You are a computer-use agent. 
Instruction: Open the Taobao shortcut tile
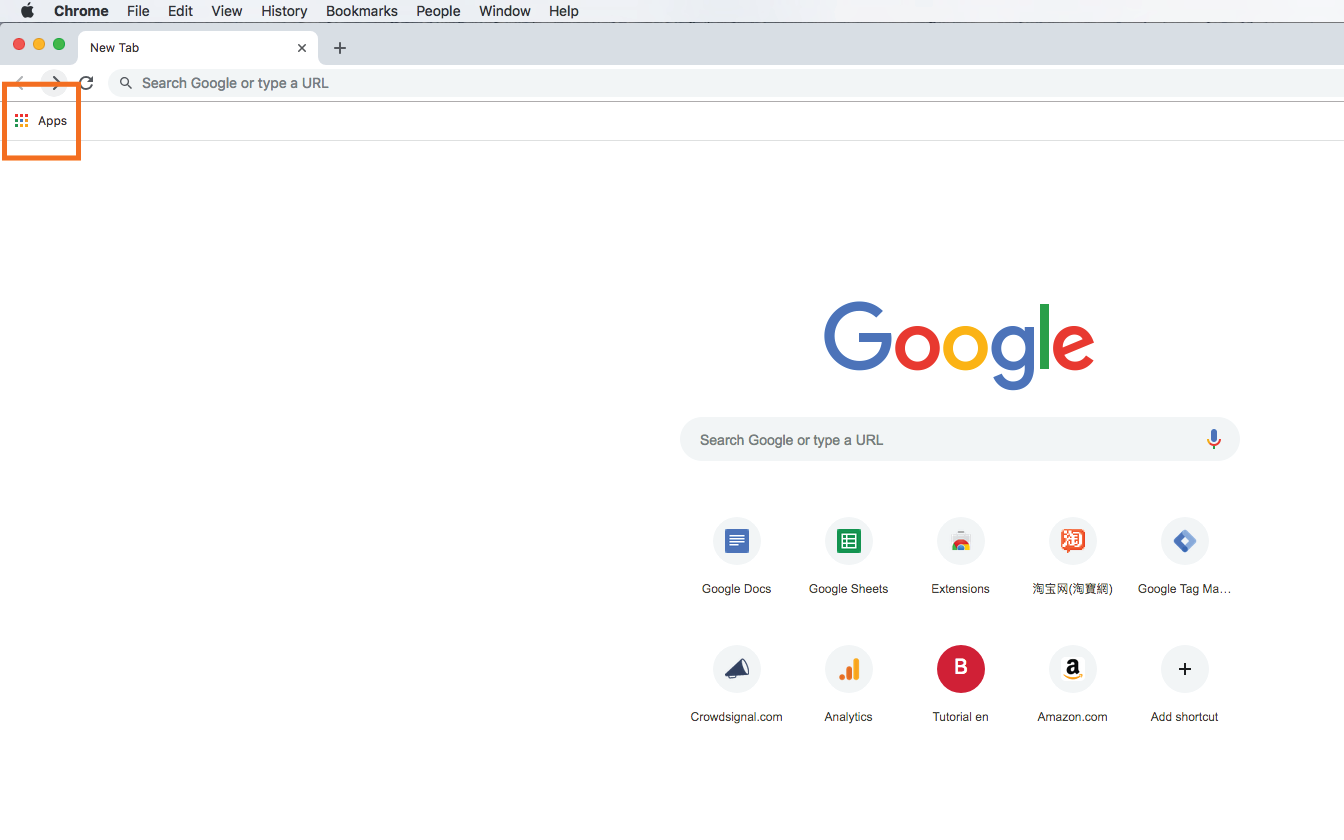tap(1073, 542)
